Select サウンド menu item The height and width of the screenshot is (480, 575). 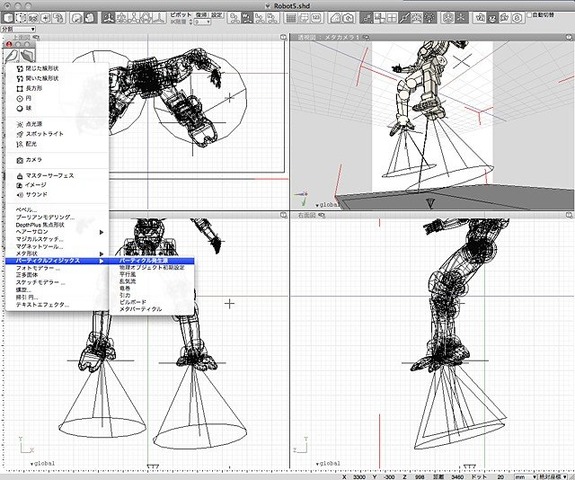click(x=57, y=195)
